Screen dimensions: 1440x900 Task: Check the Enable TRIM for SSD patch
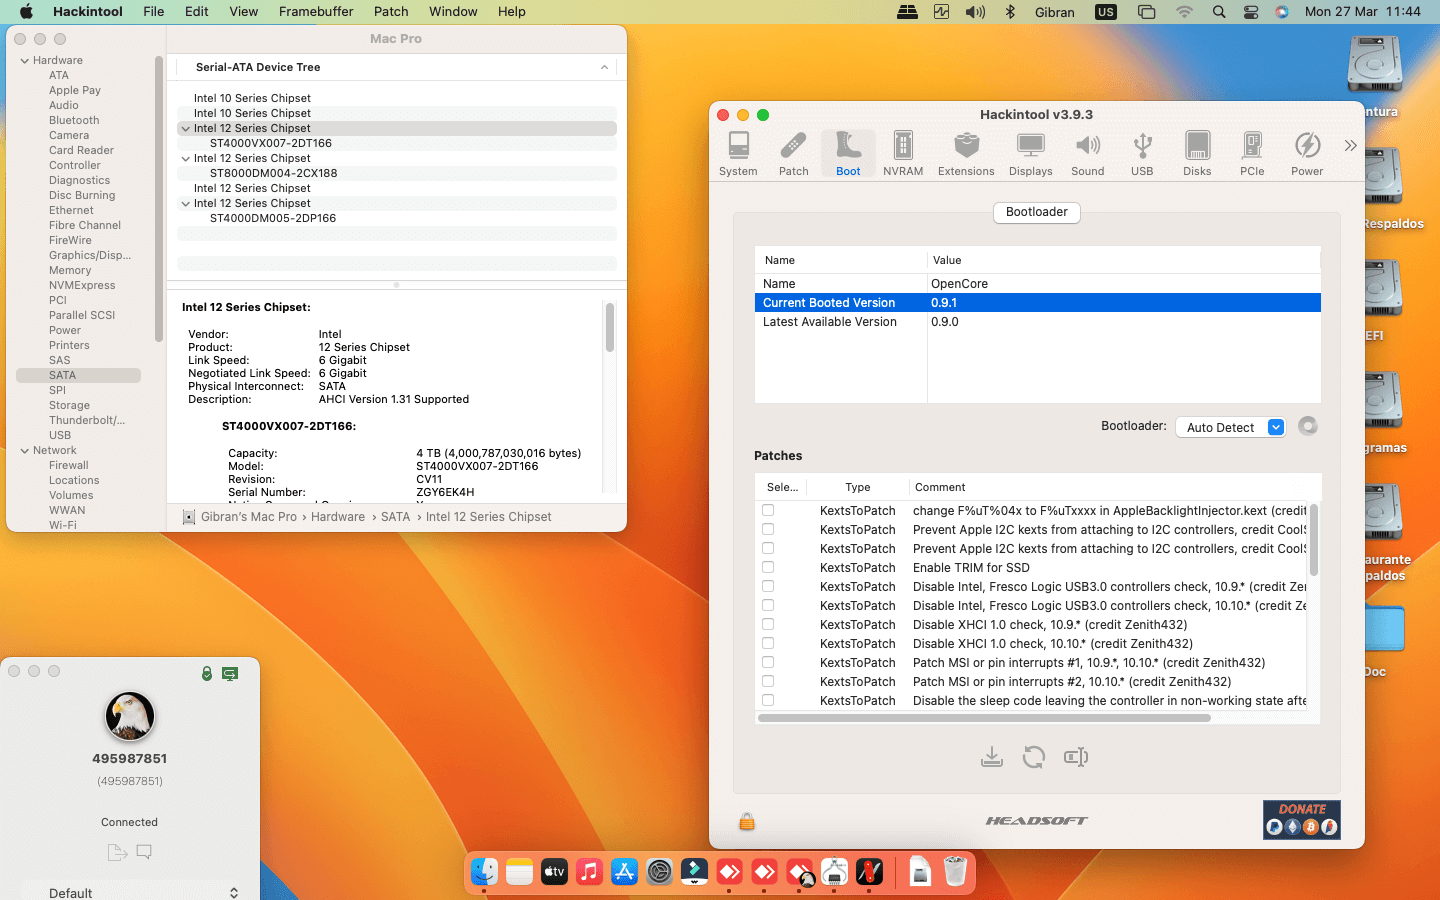click(x=768, y=567)
